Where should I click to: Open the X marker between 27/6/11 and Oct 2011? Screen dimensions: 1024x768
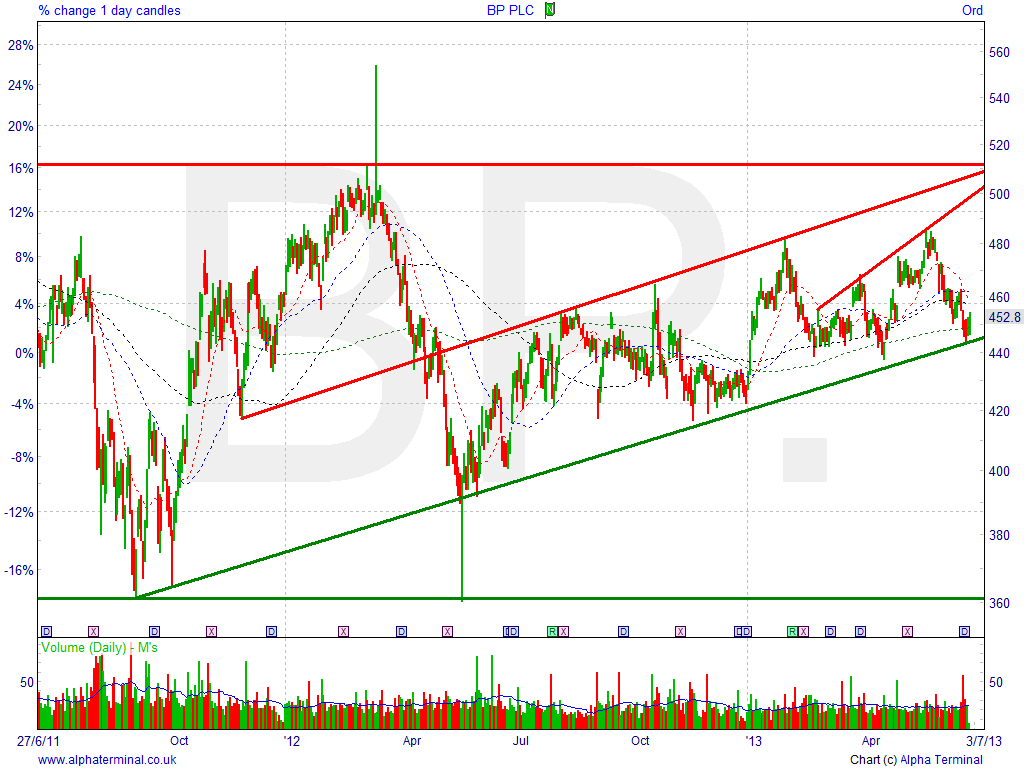pyautogui.click(x=93, y=632)
